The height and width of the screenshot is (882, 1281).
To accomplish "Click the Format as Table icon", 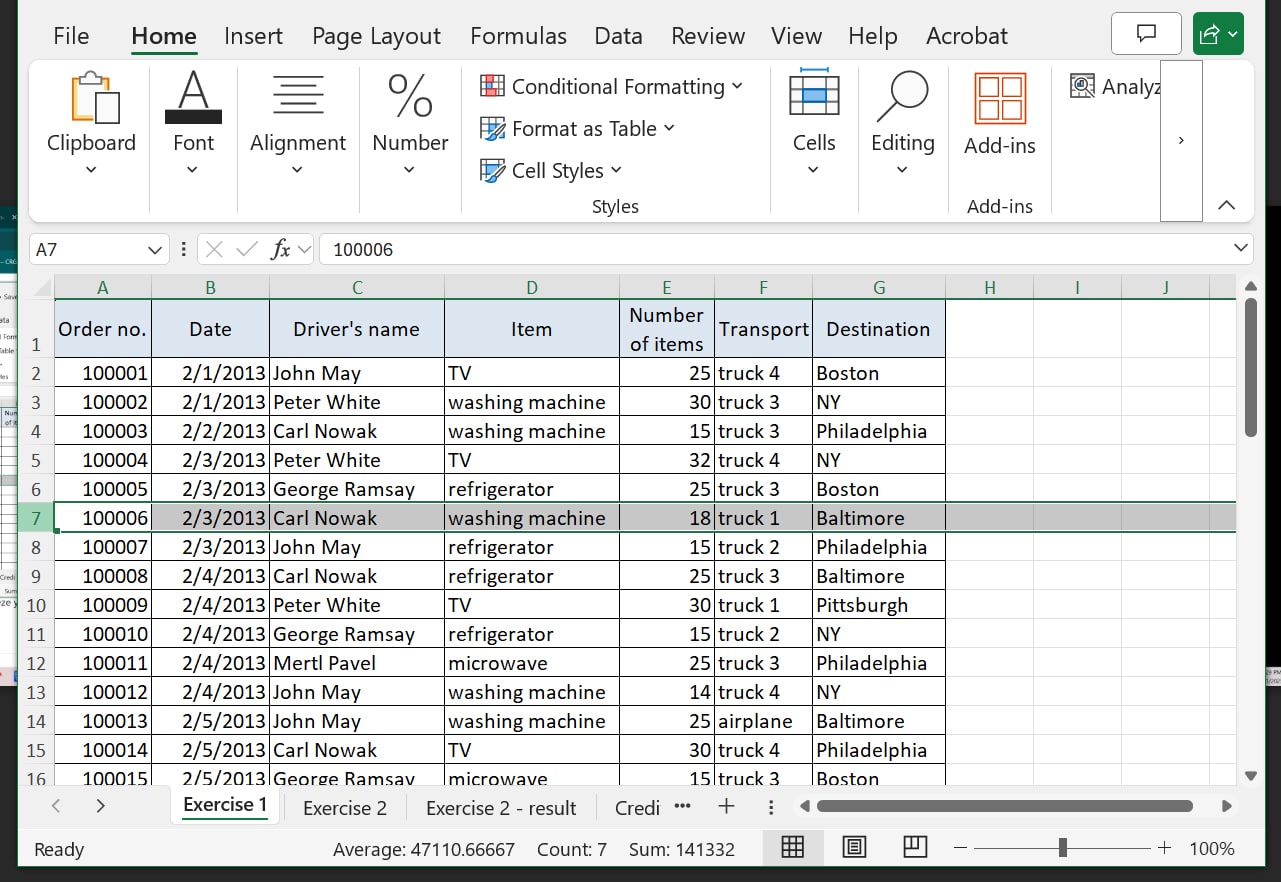I will click(x=493, y=128).
